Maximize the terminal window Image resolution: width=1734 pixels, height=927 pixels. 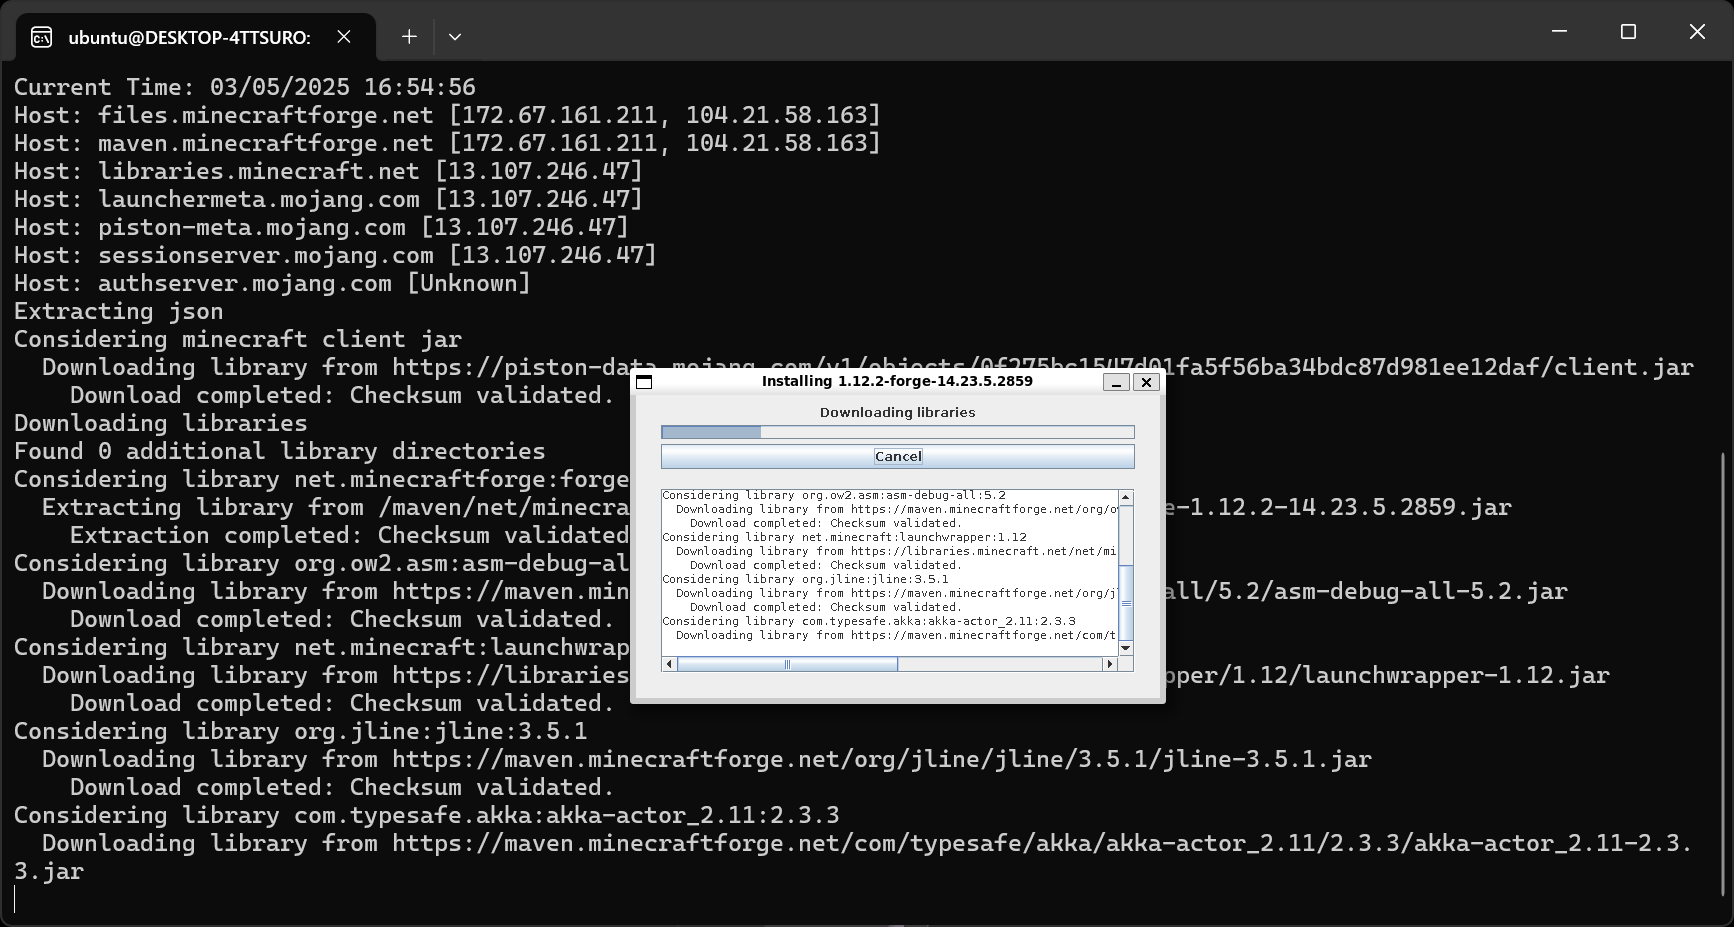click(1628, 32)
